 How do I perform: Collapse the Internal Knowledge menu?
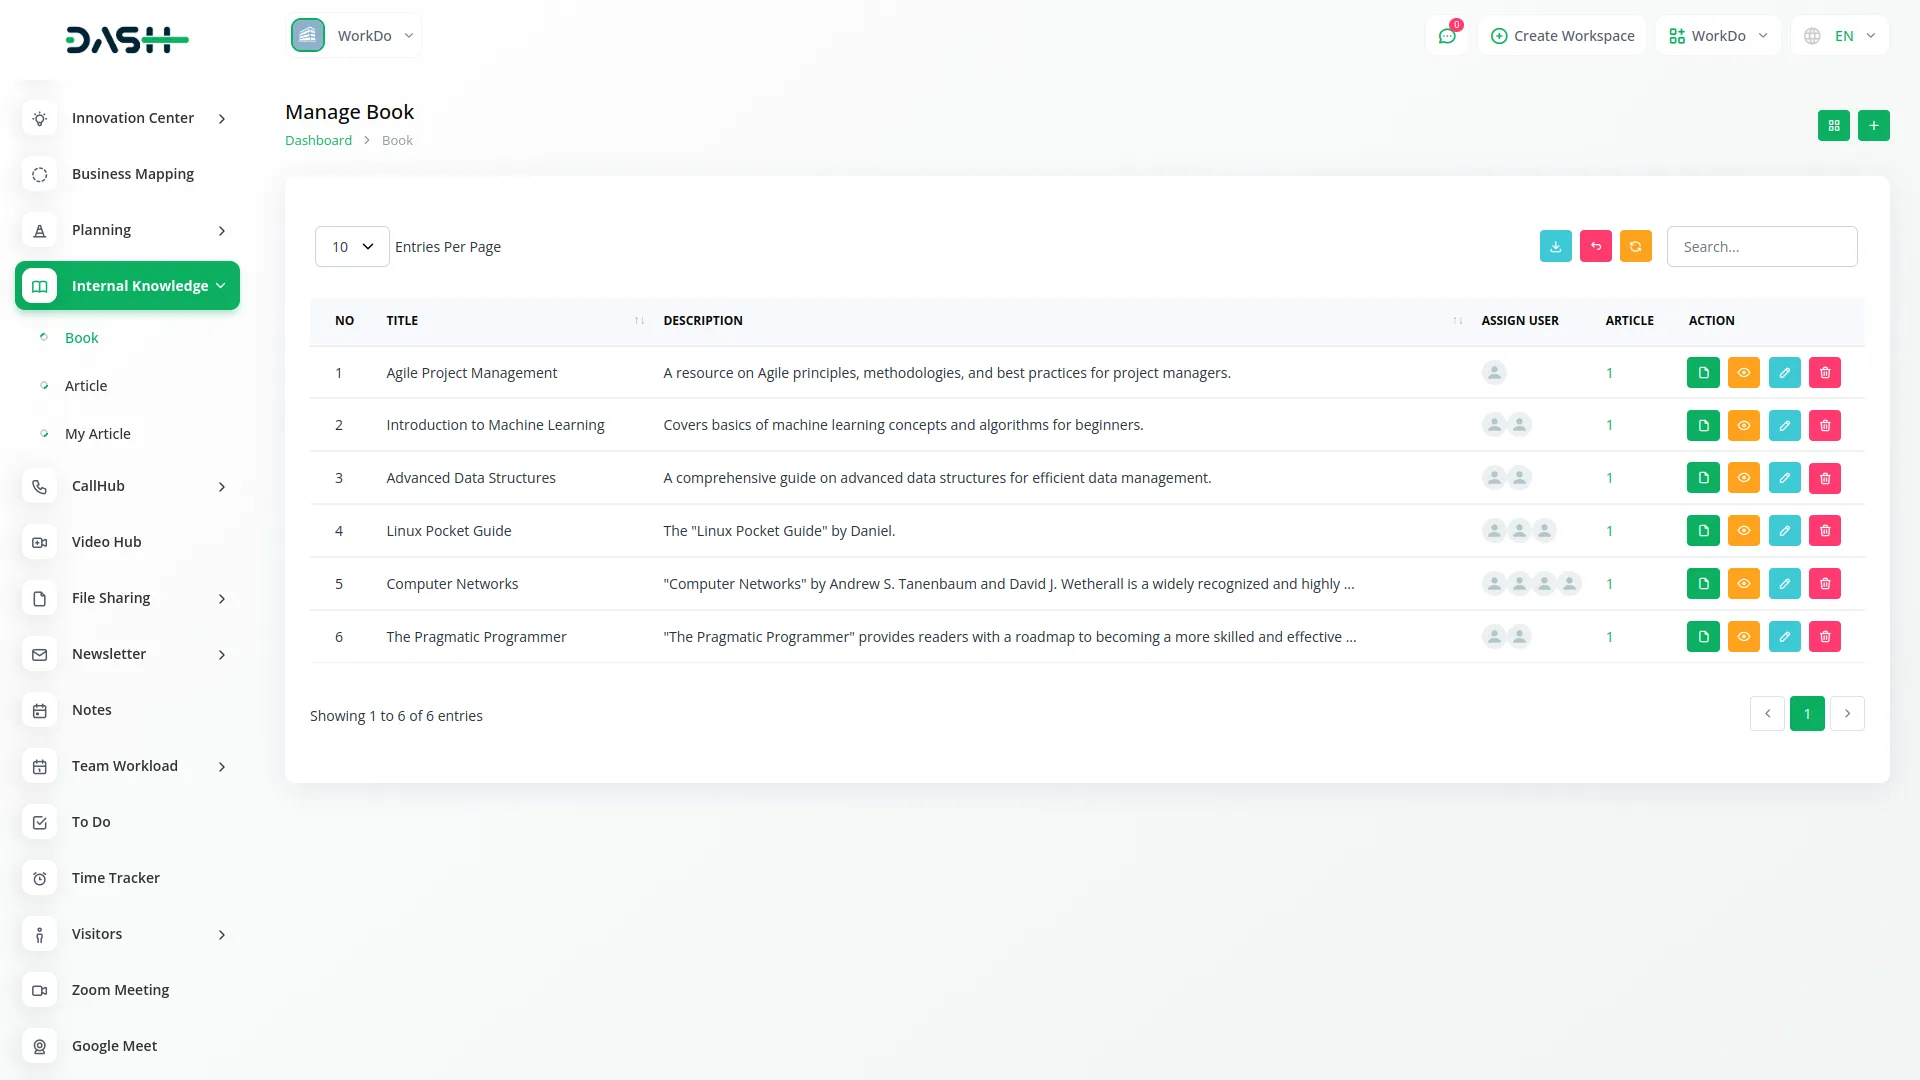(x=127, y=285)
